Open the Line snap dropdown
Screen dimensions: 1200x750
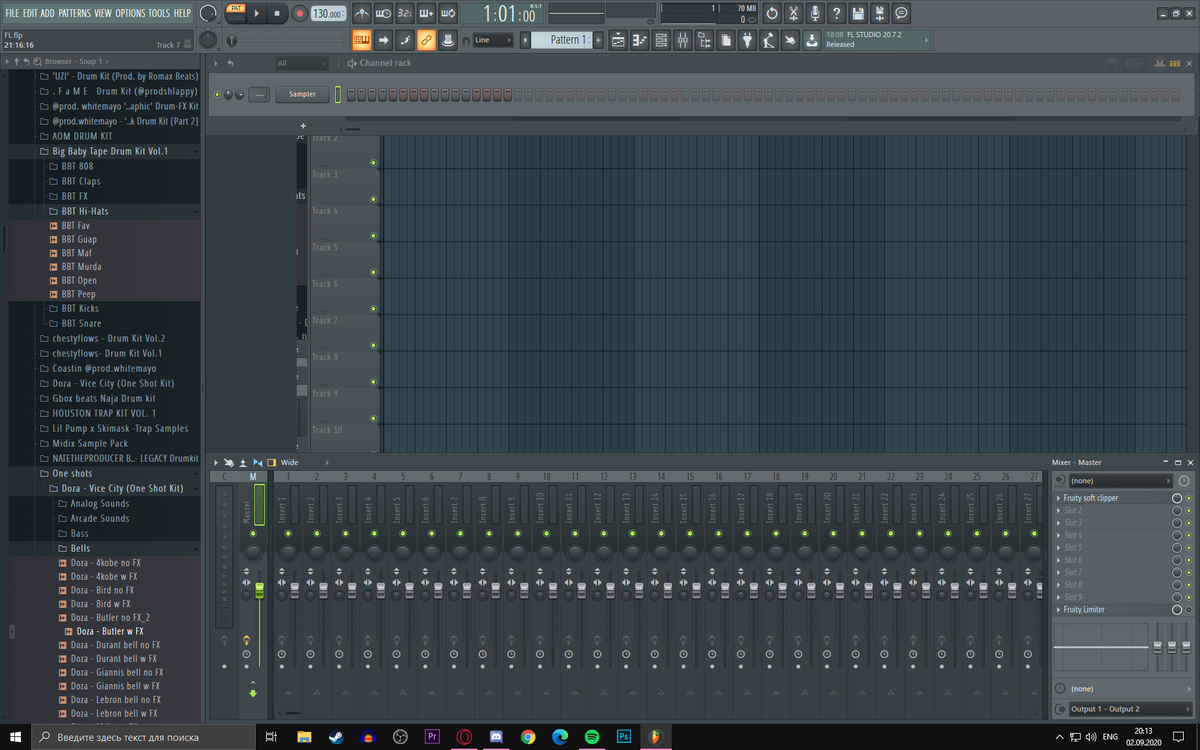(494, 40)
